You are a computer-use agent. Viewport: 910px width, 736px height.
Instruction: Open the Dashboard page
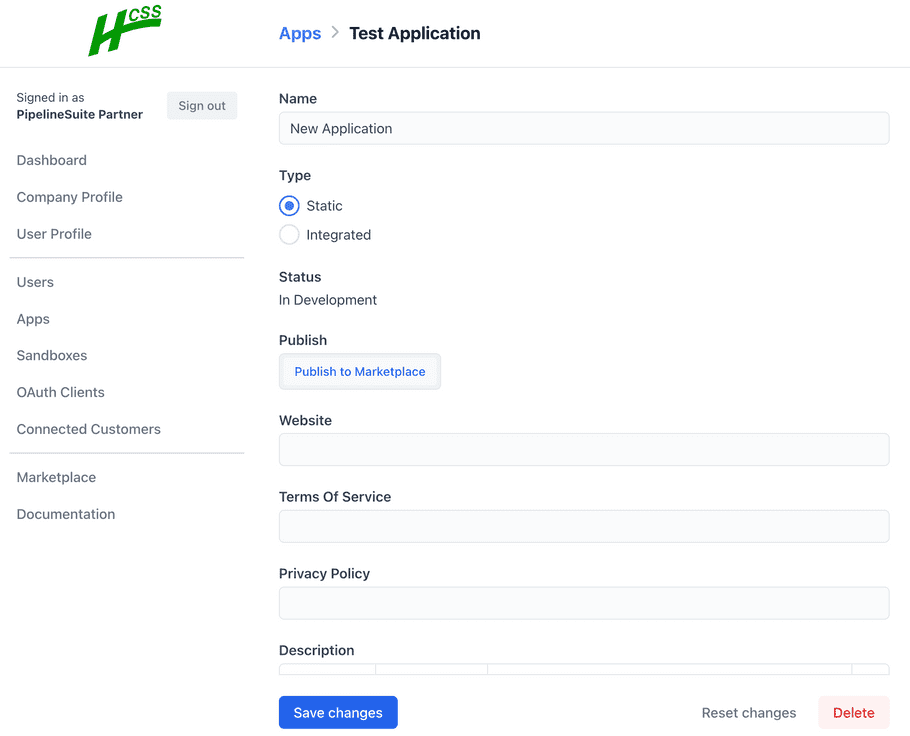click(51, 160)
